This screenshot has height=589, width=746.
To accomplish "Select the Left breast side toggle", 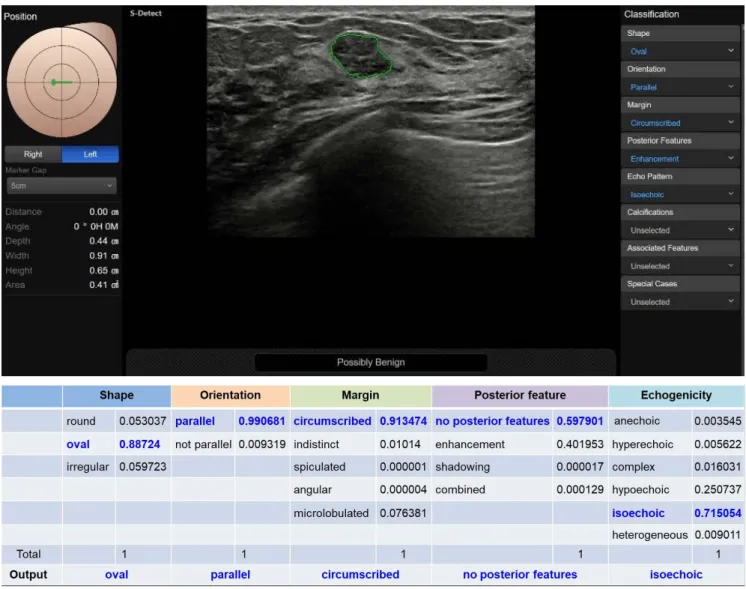I will pos(90,154).
